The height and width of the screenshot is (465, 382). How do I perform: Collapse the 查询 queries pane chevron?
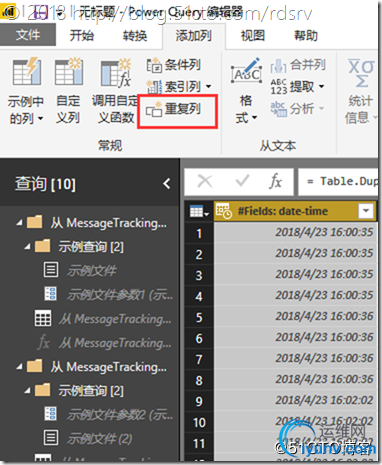coord(167,183)
